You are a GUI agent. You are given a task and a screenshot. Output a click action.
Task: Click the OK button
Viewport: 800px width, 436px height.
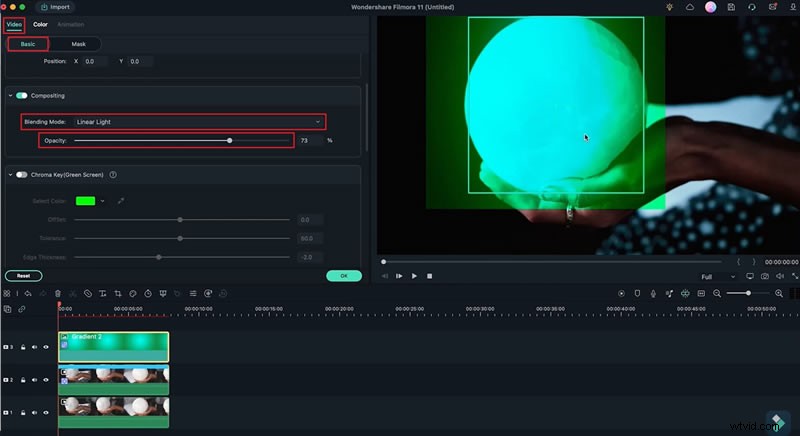coord(344,276)
